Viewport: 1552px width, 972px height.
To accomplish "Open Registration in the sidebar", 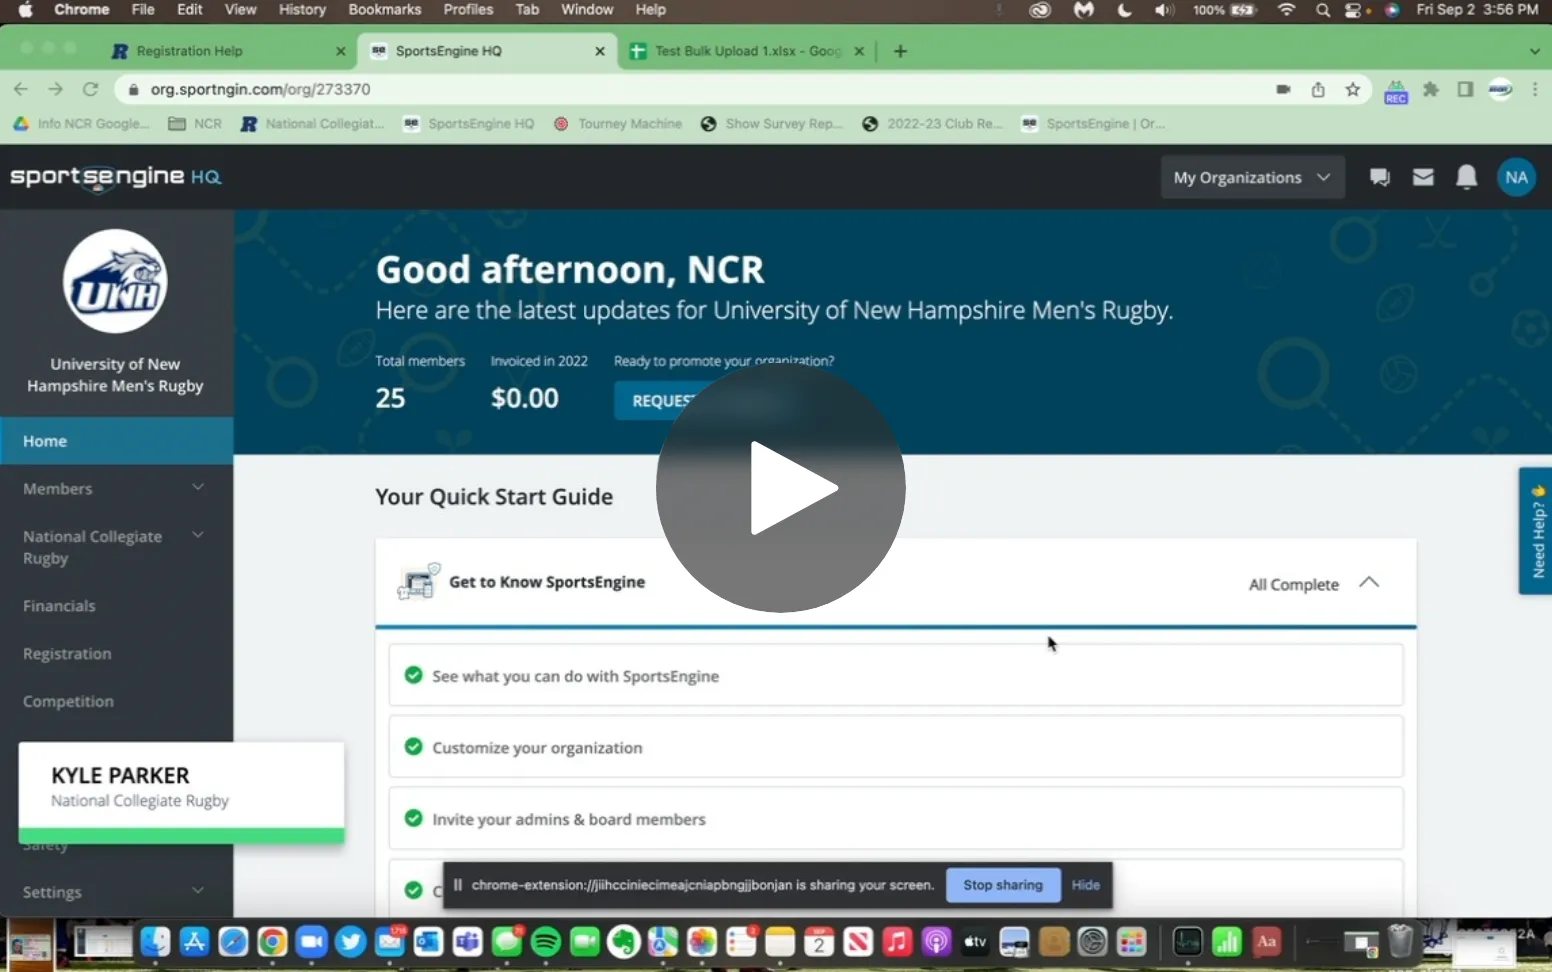I will click(67, 654).
